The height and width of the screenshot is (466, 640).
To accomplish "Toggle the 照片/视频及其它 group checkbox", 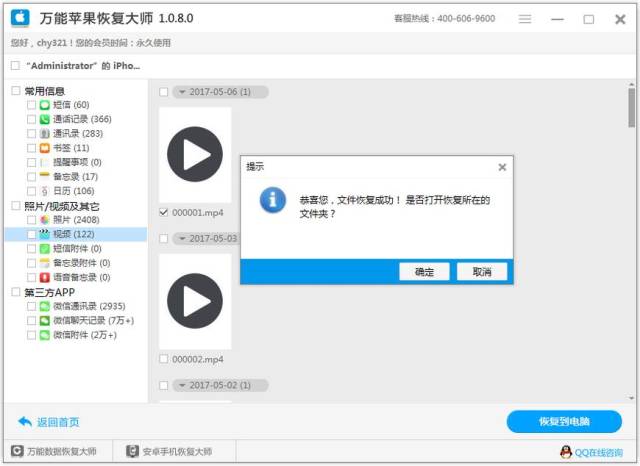I will (x=16, y=206).
